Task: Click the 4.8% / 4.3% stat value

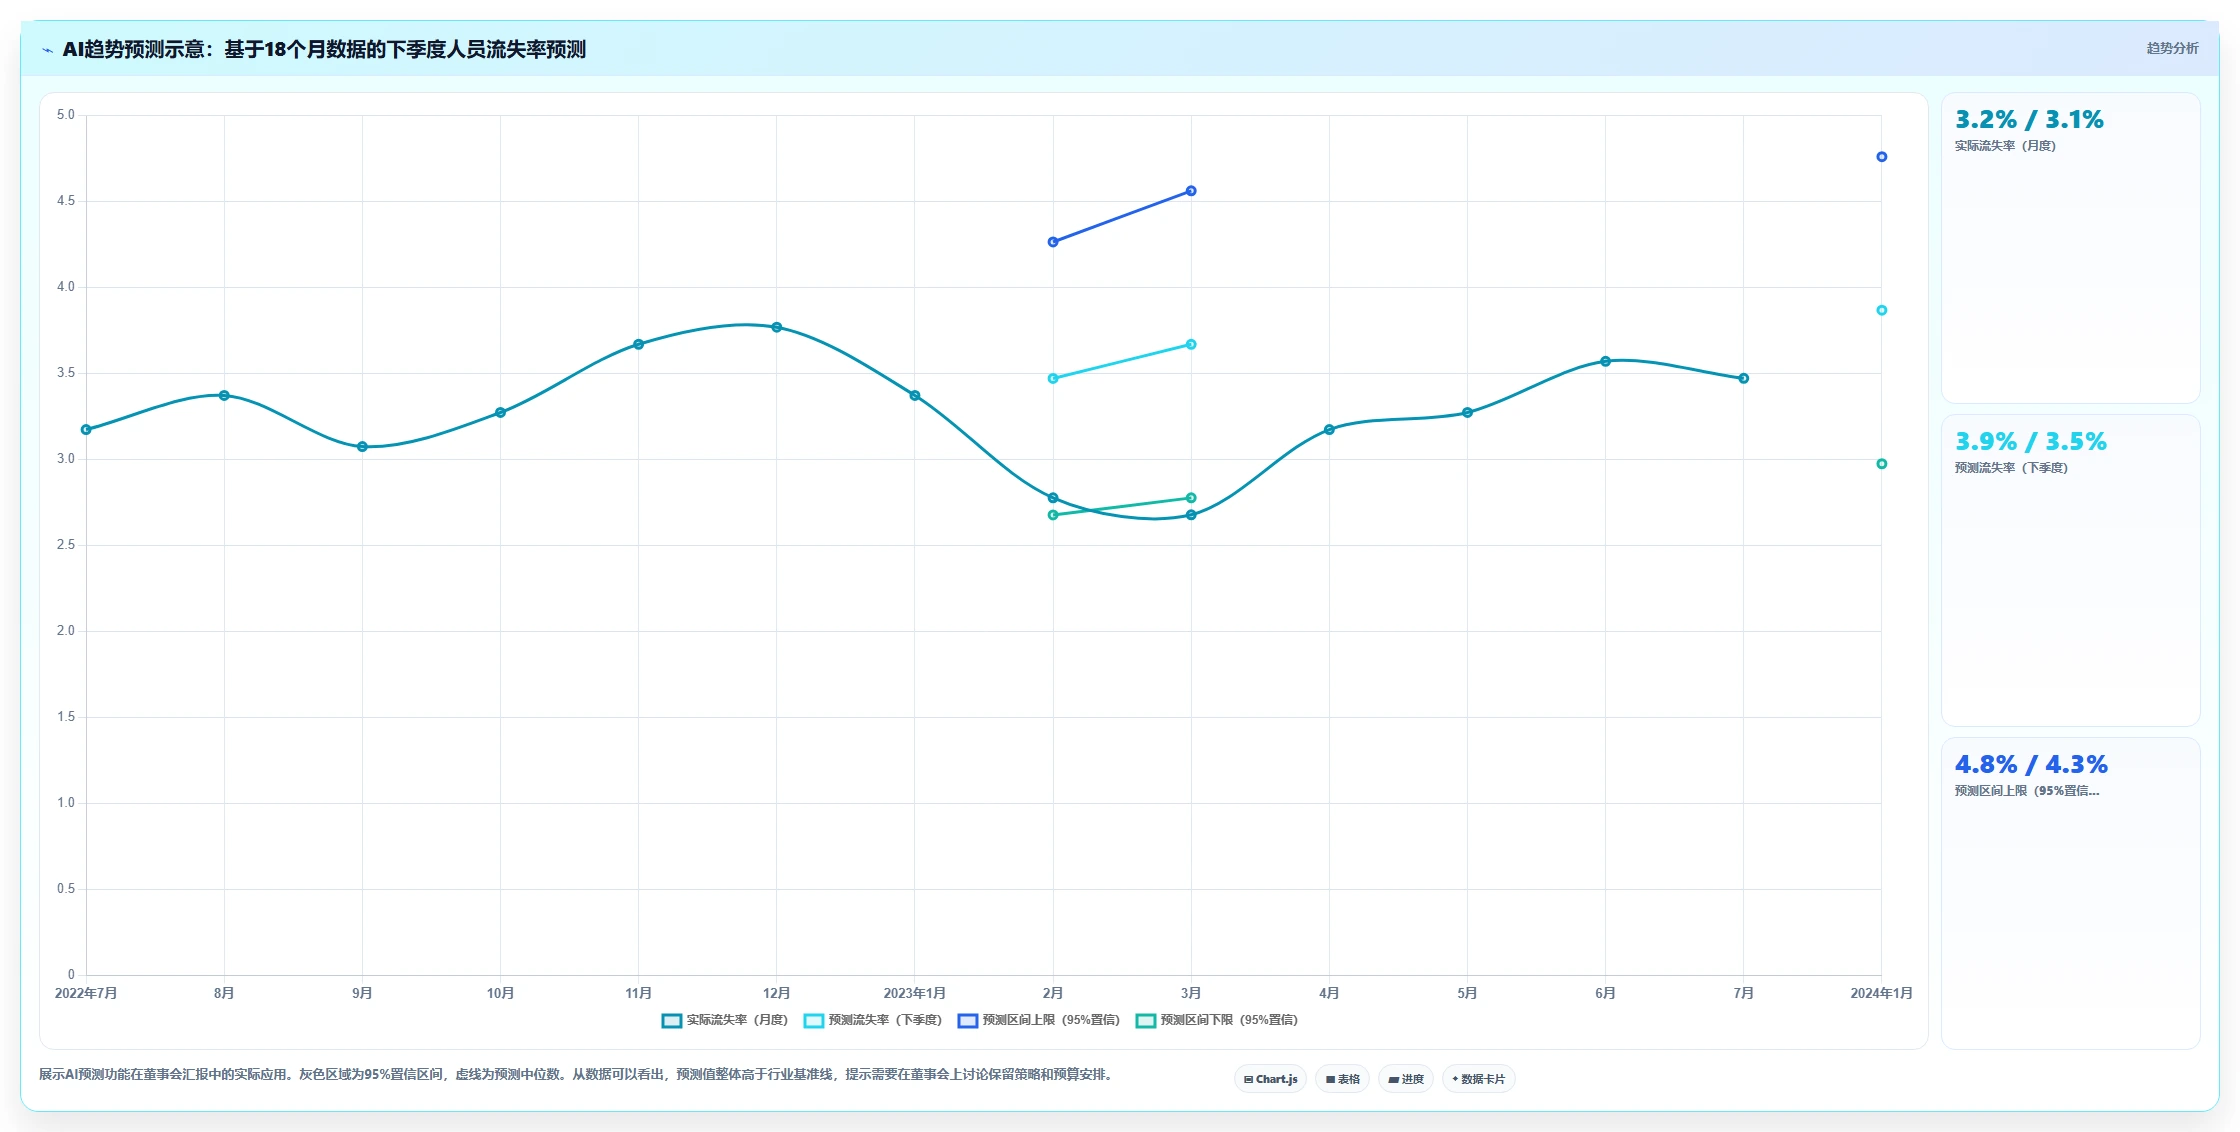Action: pos(2031,765)
